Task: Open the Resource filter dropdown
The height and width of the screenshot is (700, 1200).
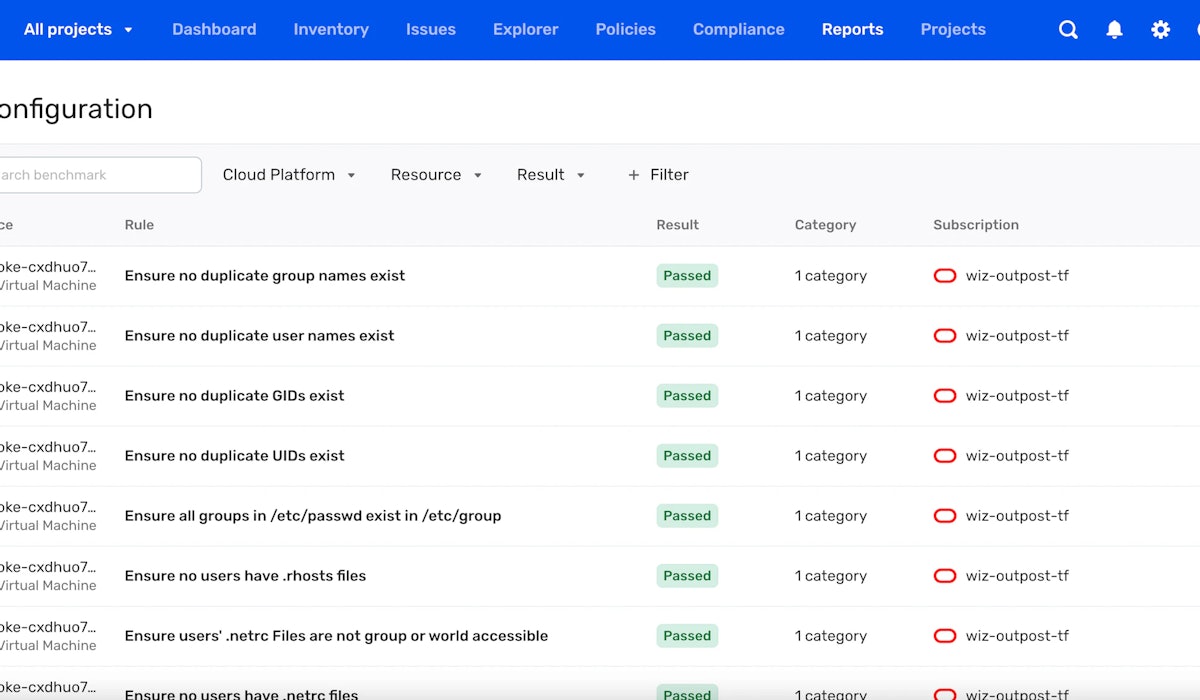Action: pos(436,175)
